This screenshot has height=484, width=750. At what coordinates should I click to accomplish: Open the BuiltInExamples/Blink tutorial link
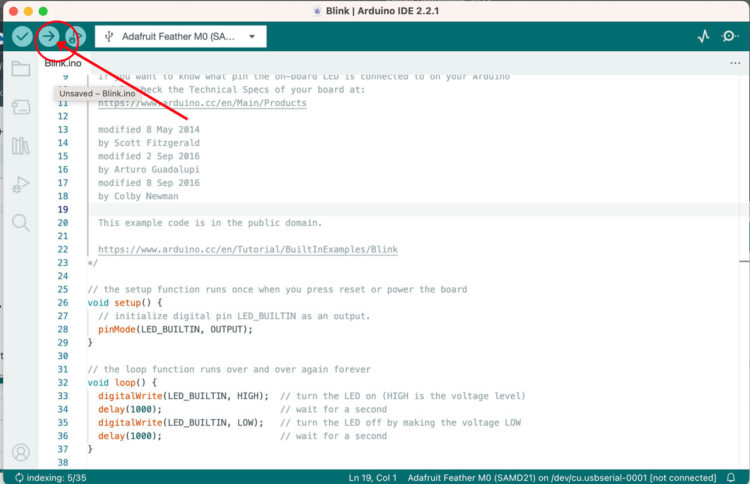(247, 249)
